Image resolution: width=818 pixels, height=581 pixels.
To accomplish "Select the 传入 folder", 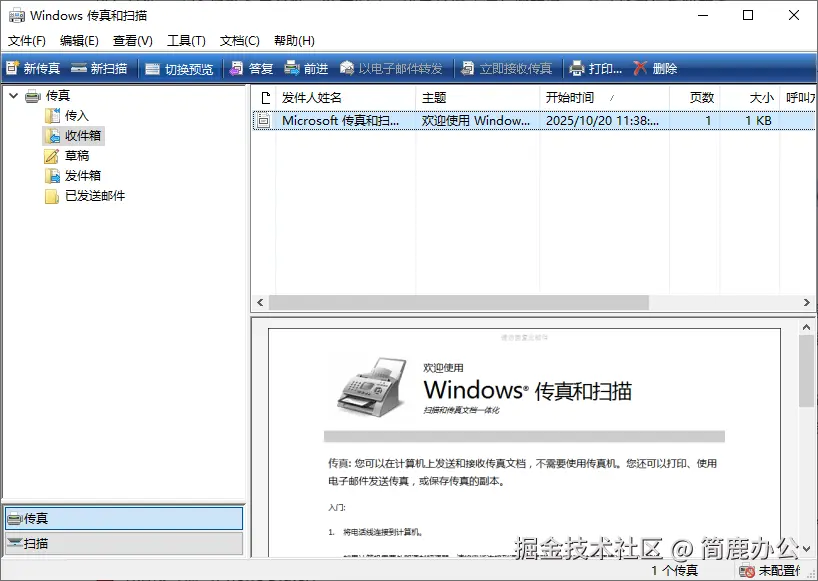I will click(x=77, y=115).
